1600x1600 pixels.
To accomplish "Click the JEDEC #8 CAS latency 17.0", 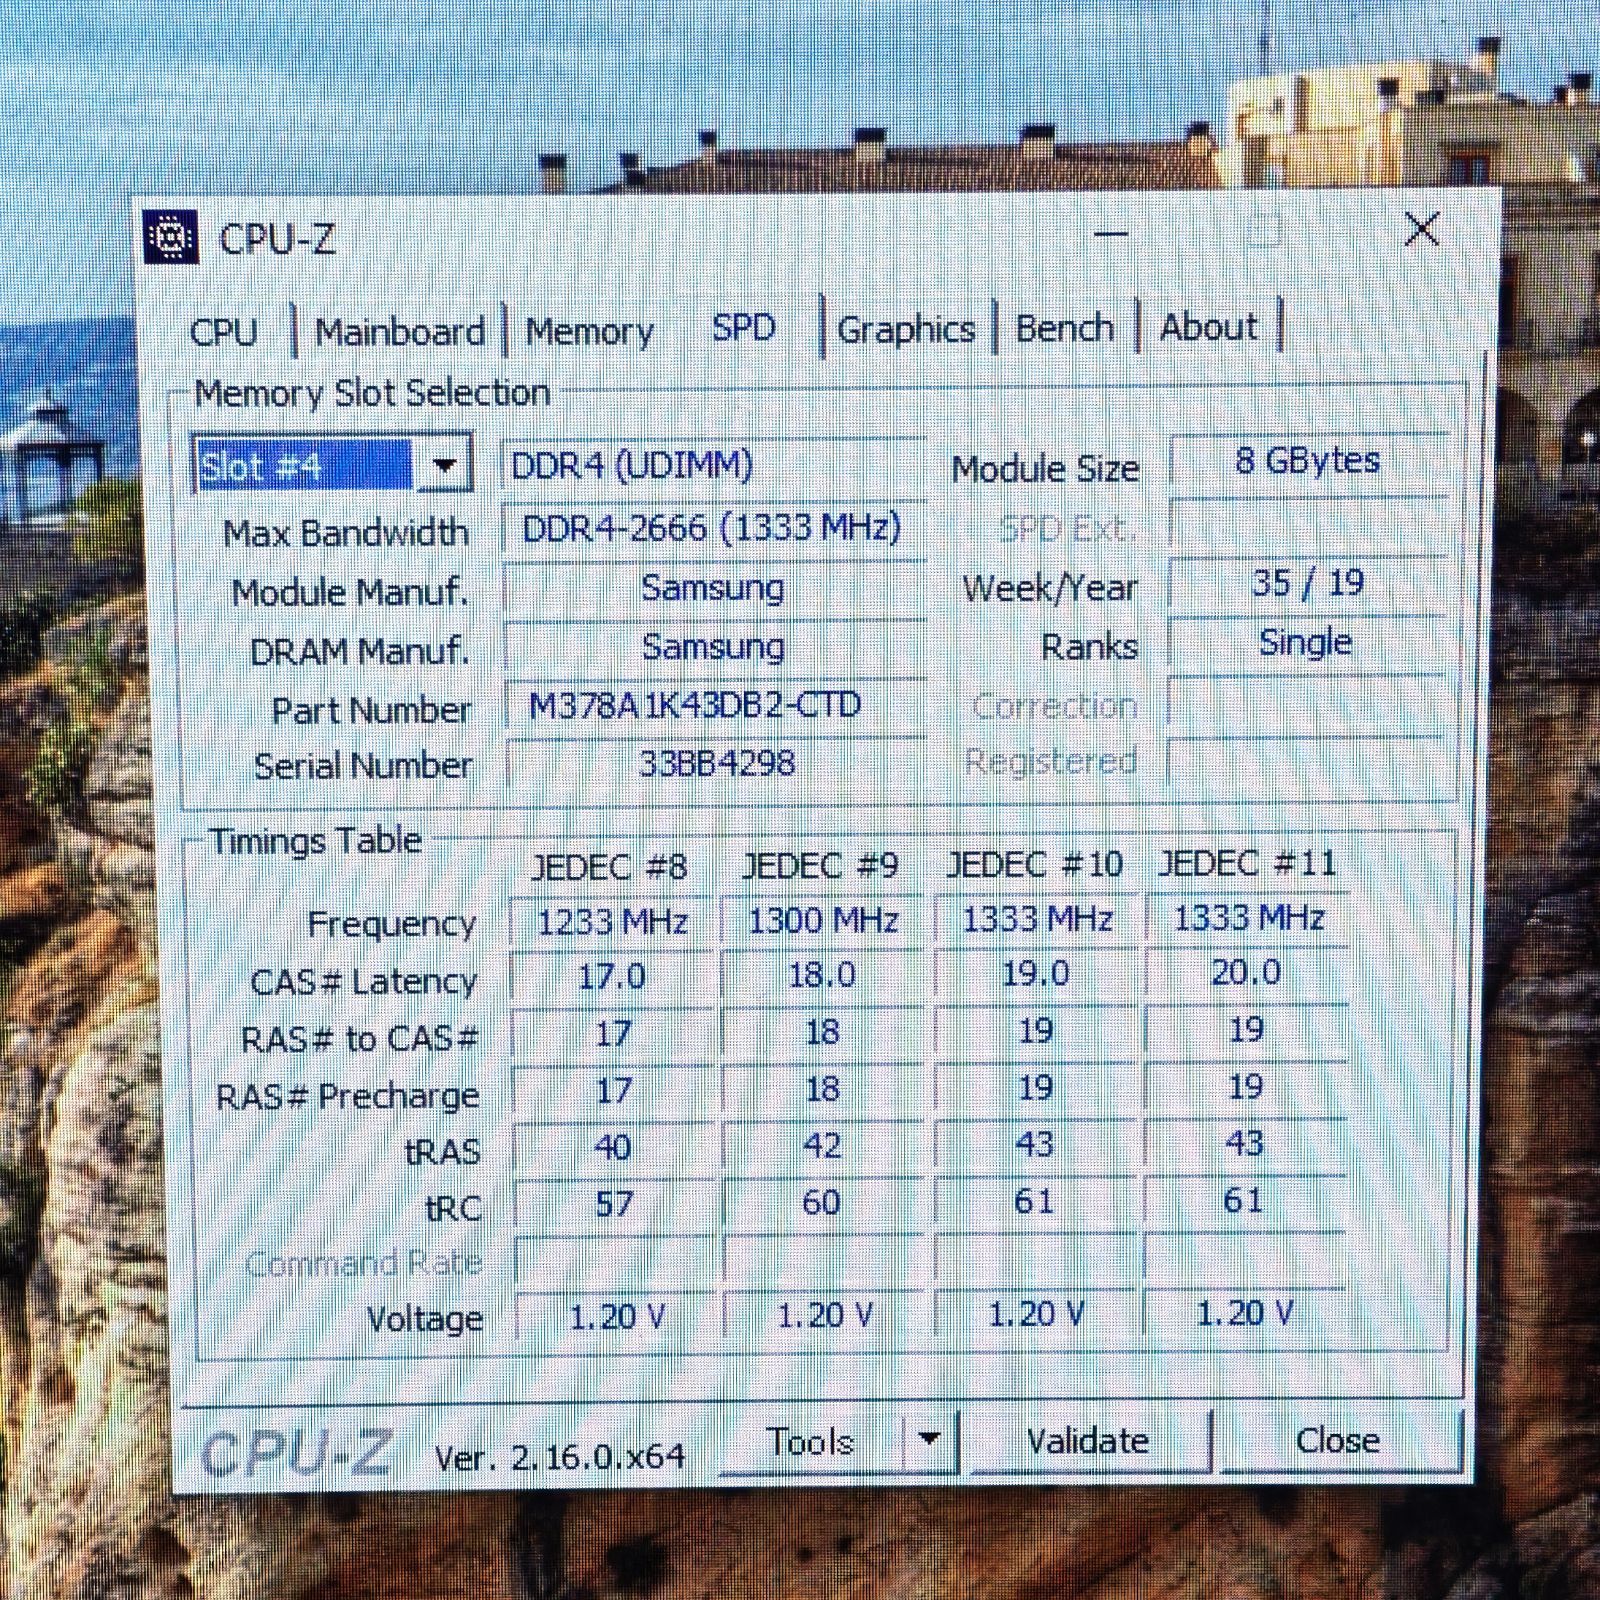I will click(612, 976).
